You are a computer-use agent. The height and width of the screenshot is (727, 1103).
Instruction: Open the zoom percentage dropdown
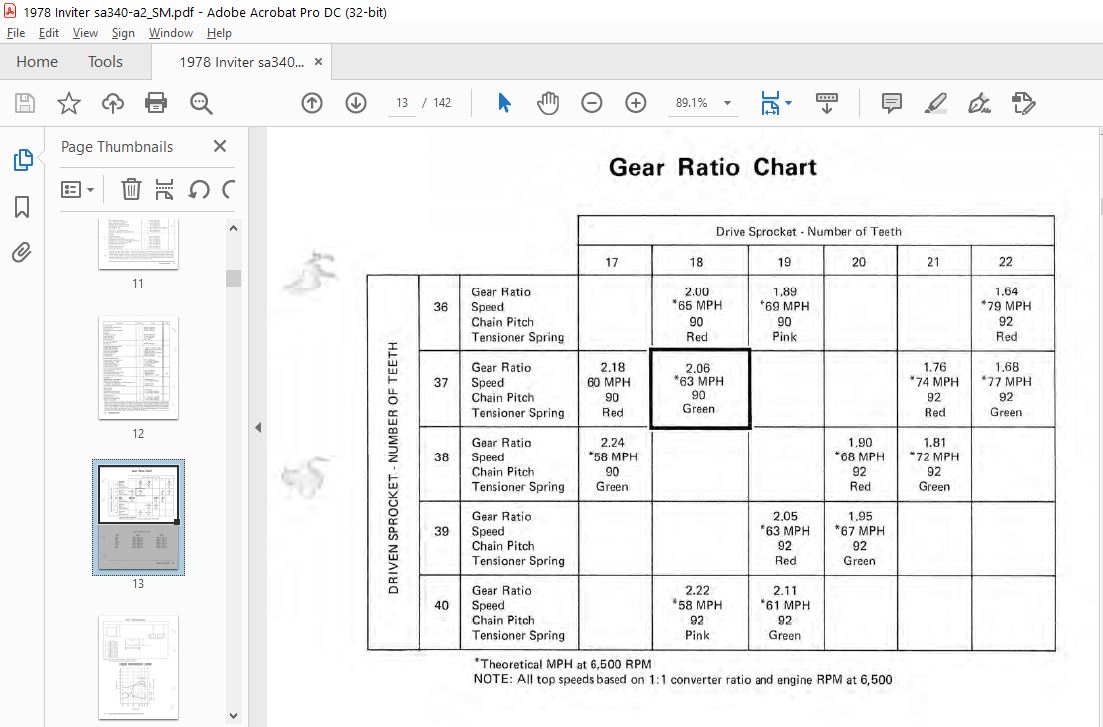(727, 103)
